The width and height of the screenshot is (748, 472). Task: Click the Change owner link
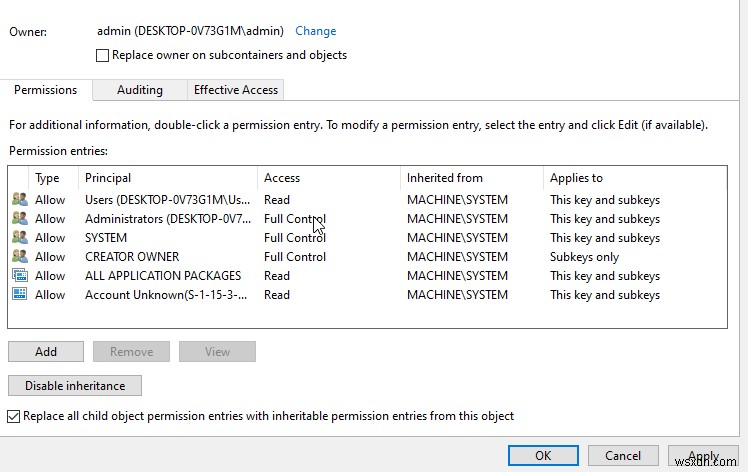[x=315, y=31]
